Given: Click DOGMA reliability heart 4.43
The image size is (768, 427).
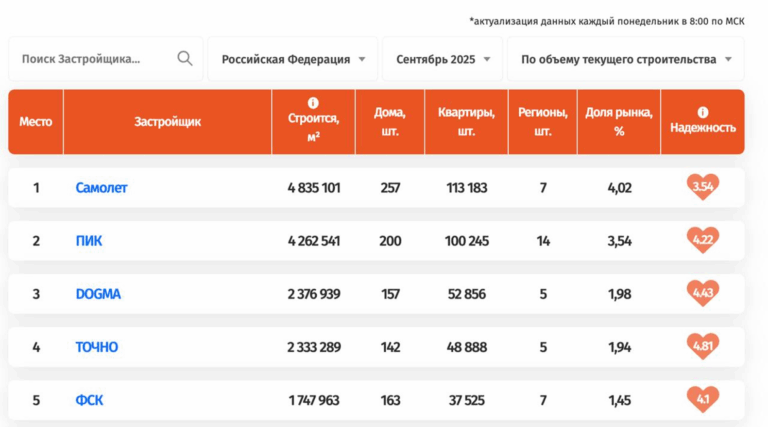Looking at the screenshot, I should click(x=703, y=293).
